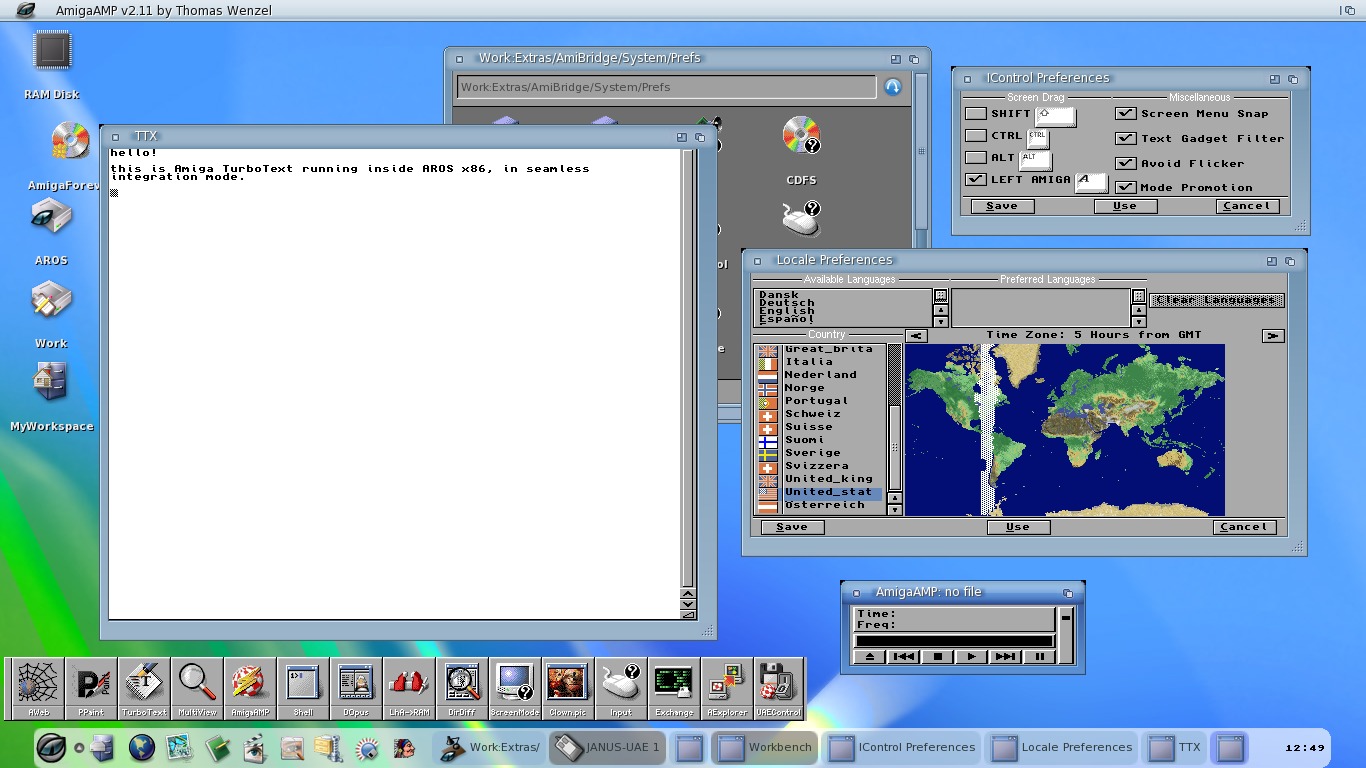
Task: Launch AmigaAMP from the dock
Action: pos(251,688)
